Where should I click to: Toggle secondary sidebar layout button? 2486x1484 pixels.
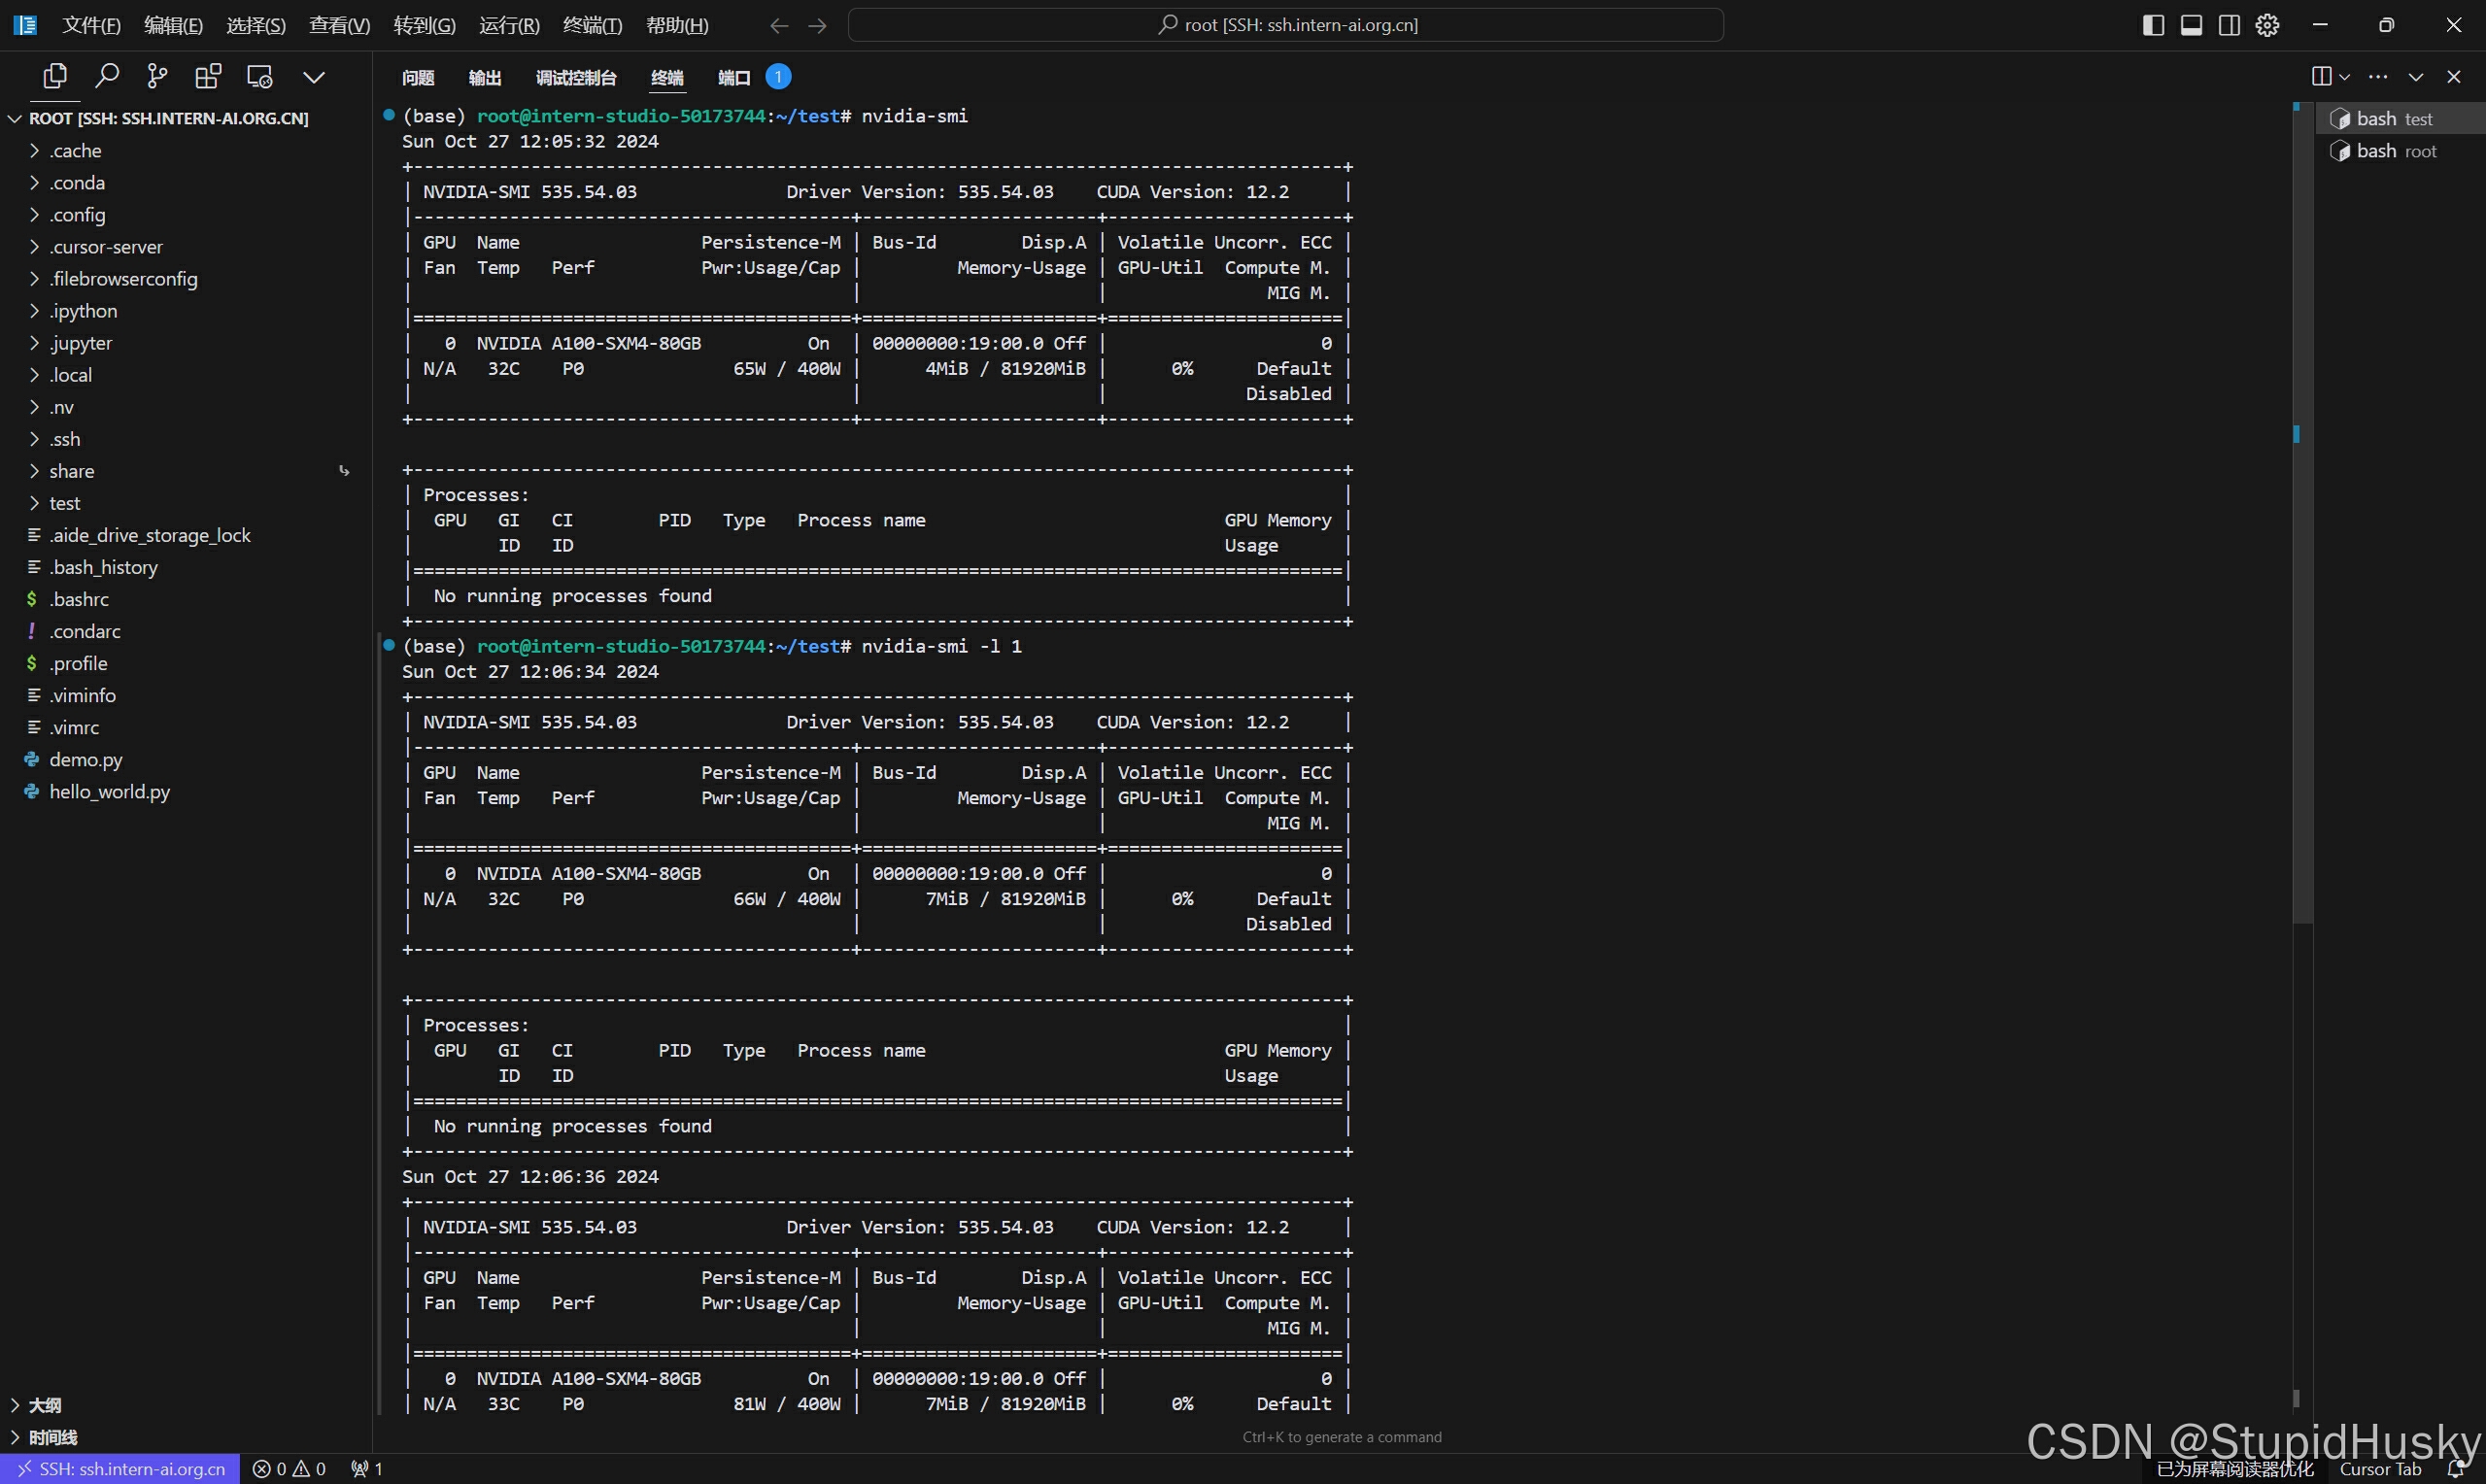(2229, 25)
